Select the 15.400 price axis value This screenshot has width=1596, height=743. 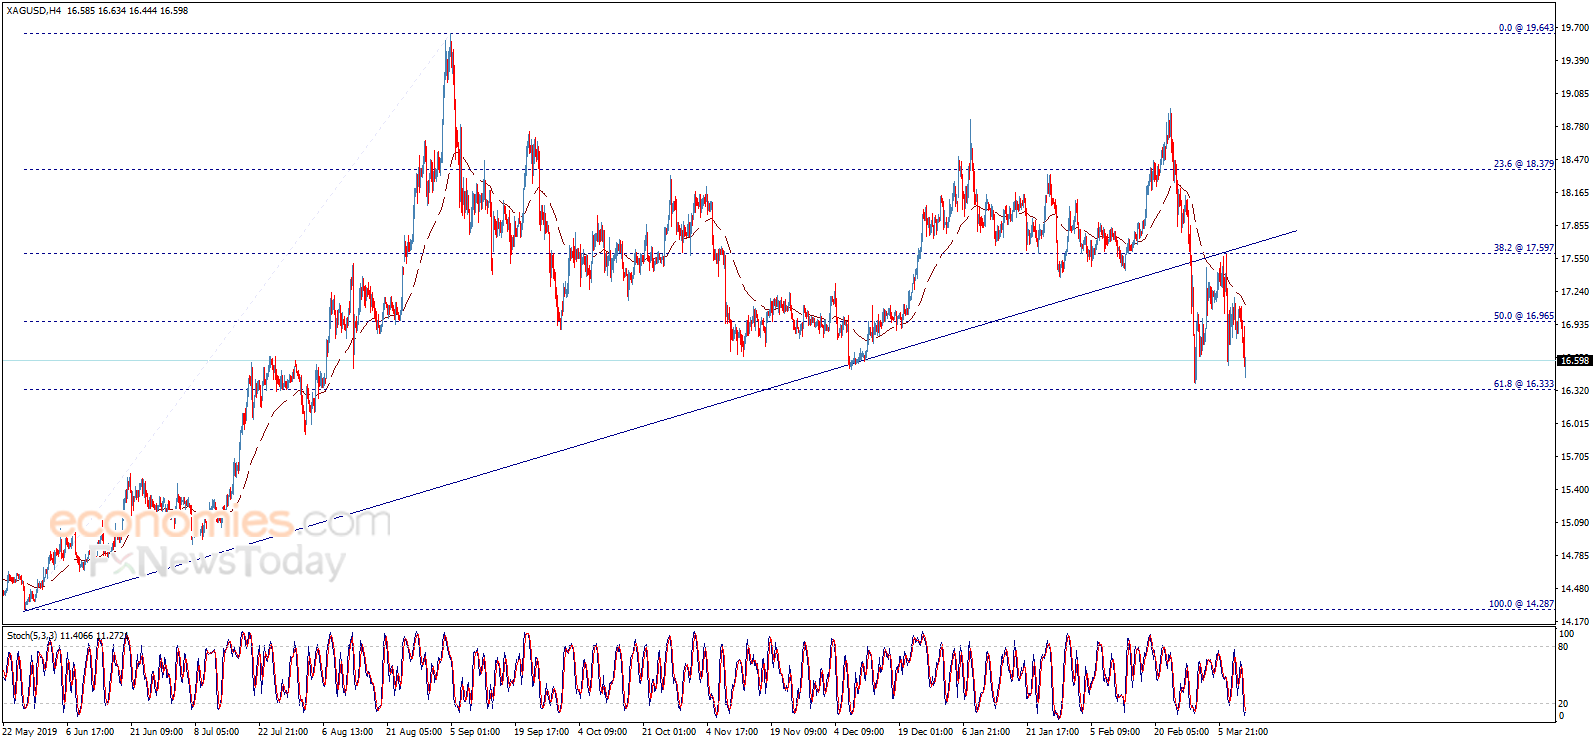pos(1575,490)
